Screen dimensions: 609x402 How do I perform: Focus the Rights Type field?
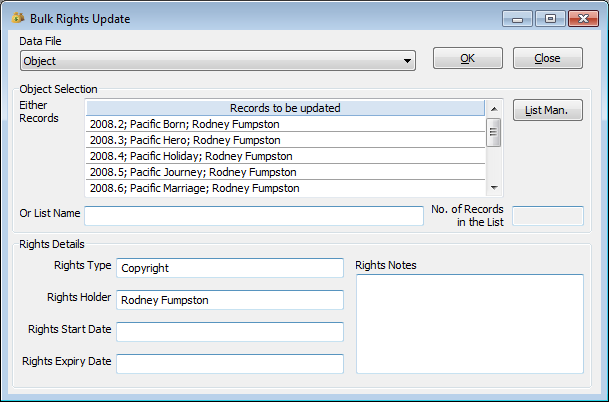[x=230, y=268]
